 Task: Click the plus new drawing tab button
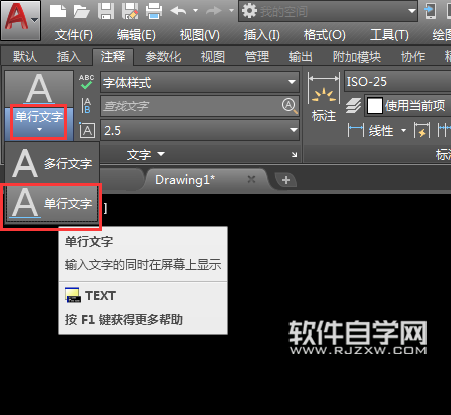pos(286,180)
